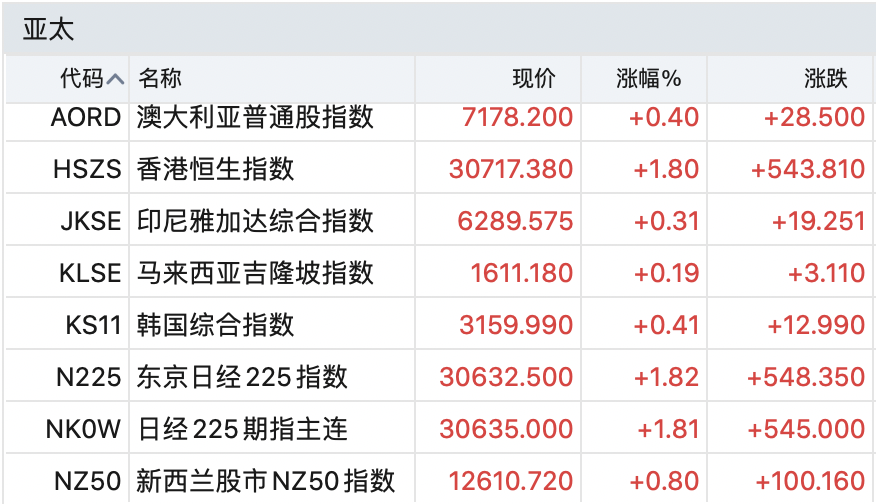Click the KS11 code cell

(x=93, y=325)
